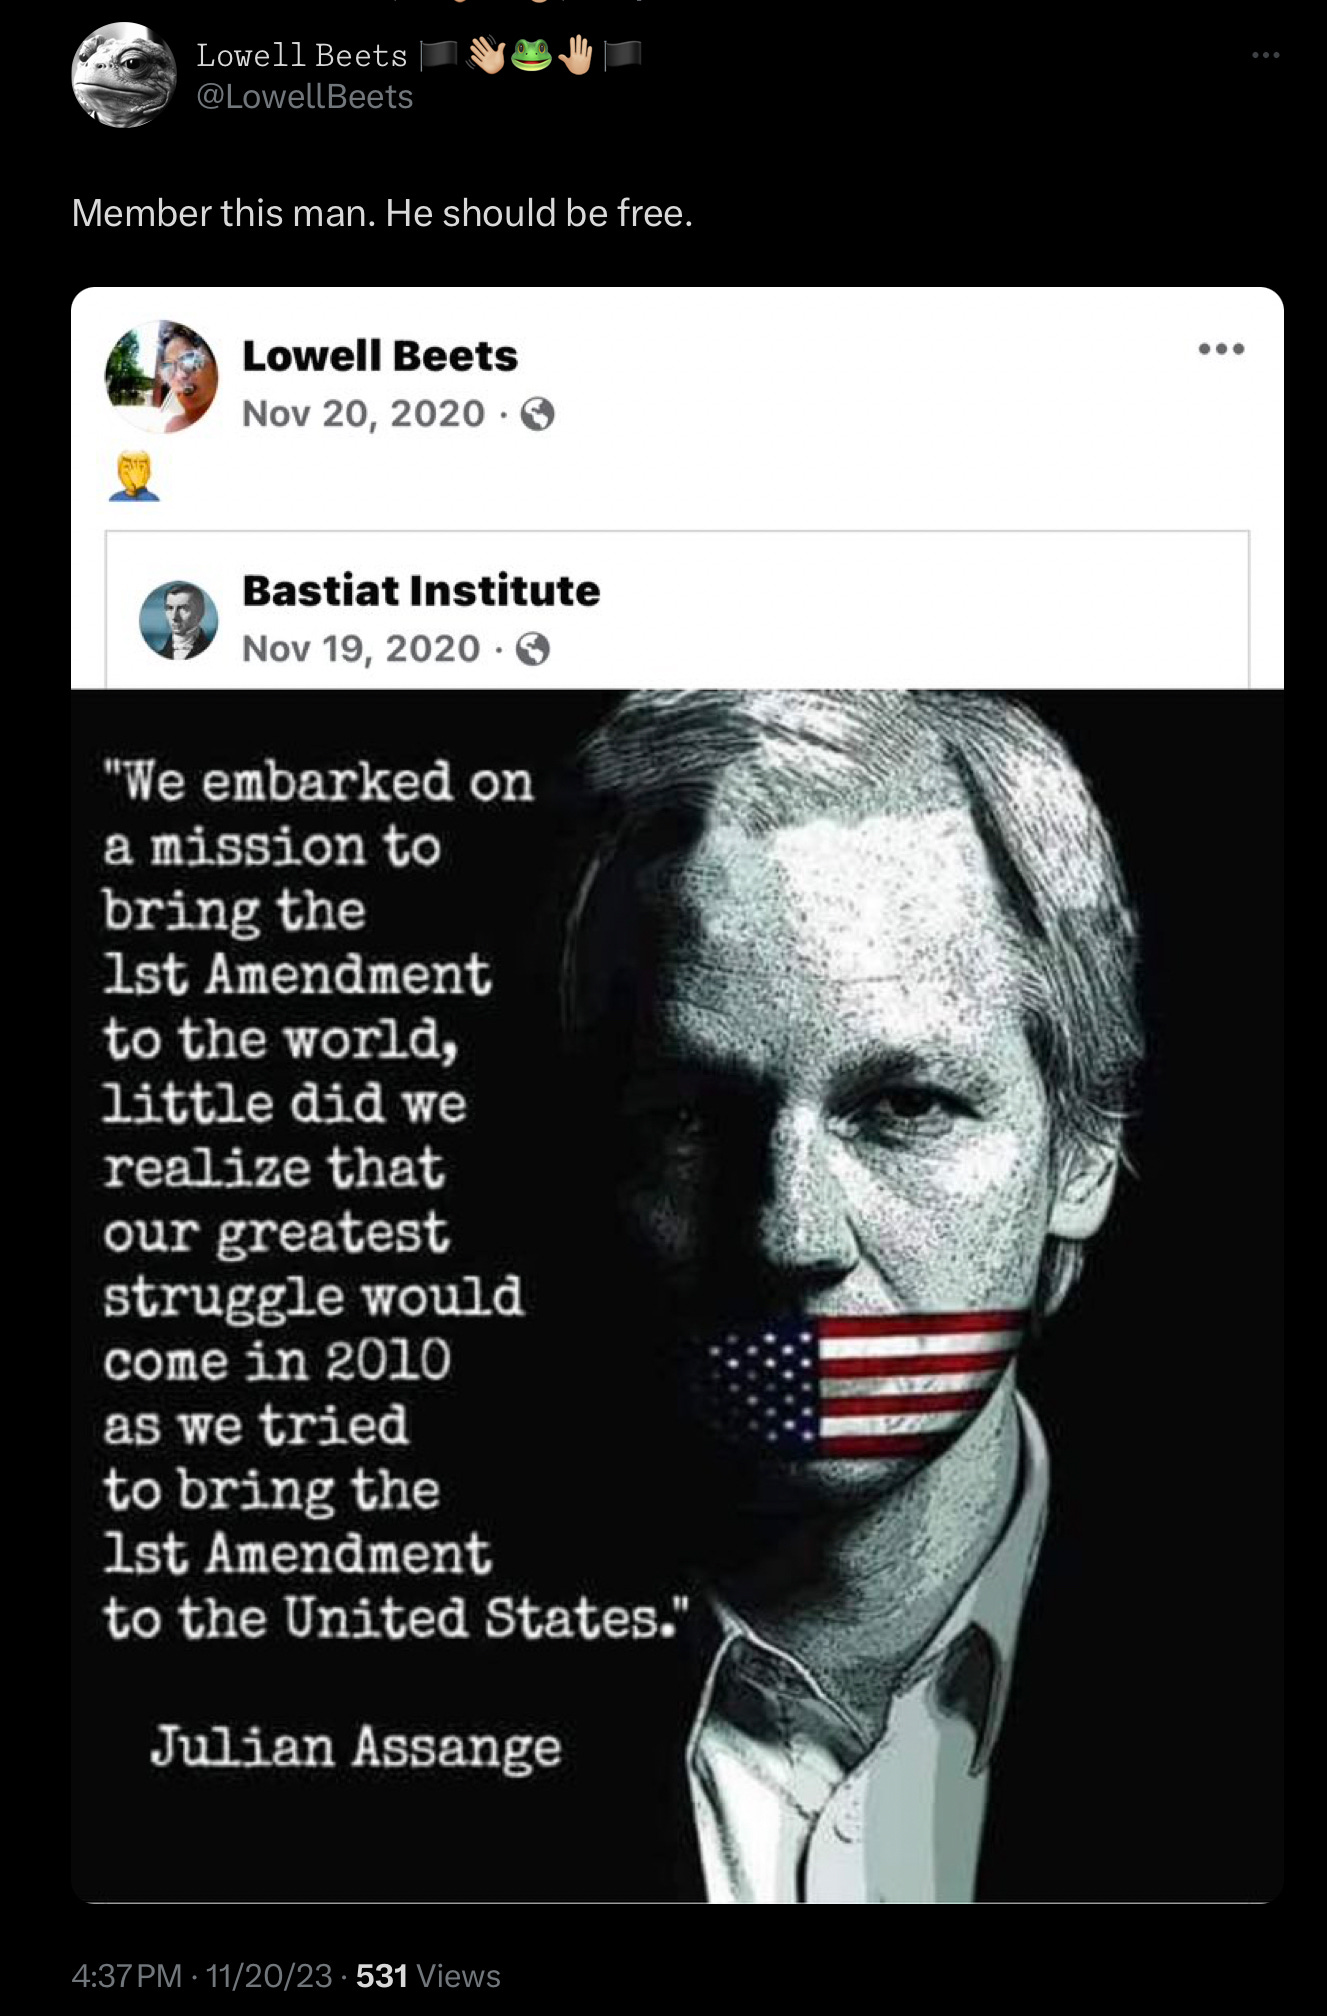Click the Lowell Beets Facebook profile photo
The height and width of the screenshot is (2016, 1327).
(161, 377)
